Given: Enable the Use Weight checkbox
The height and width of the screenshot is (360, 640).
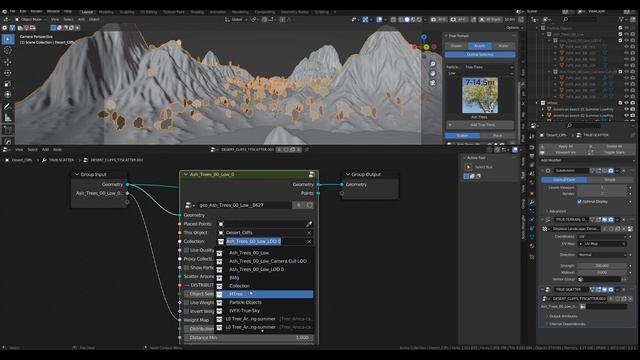Looking at the screenshot, I should pyautogui.click(x=187, y=303).
